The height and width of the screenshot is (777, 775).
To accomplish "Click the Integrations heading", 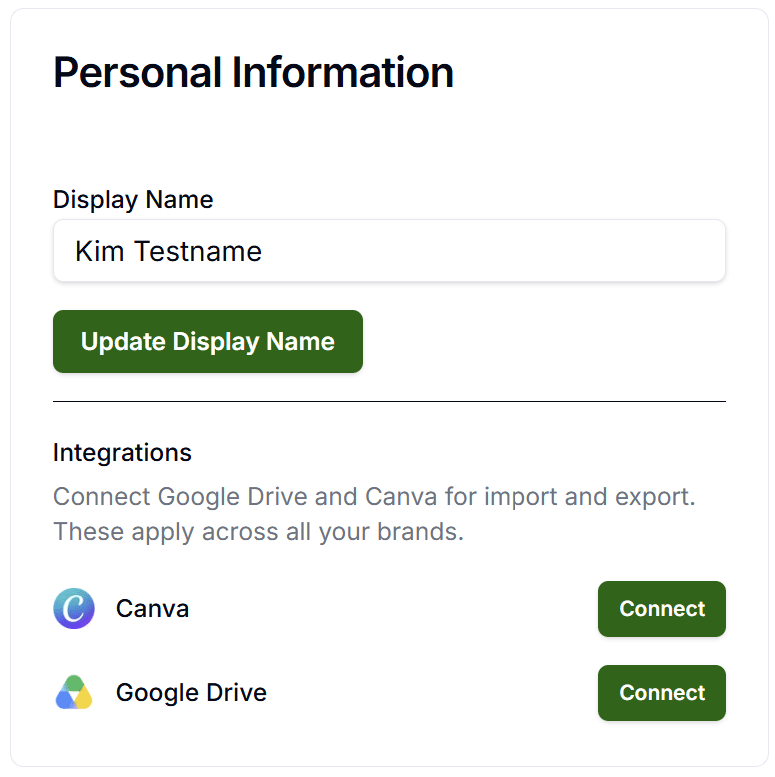I will 122,453.
